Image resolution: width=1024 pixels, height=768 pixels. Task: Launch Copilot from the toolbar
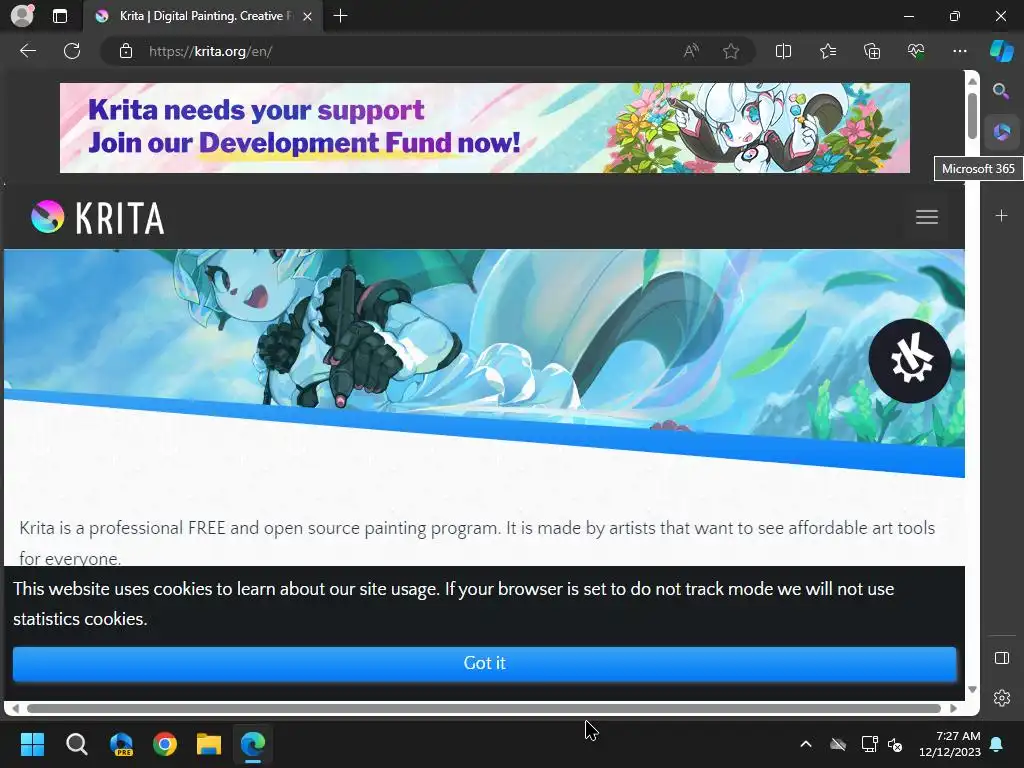point(1001,51)
